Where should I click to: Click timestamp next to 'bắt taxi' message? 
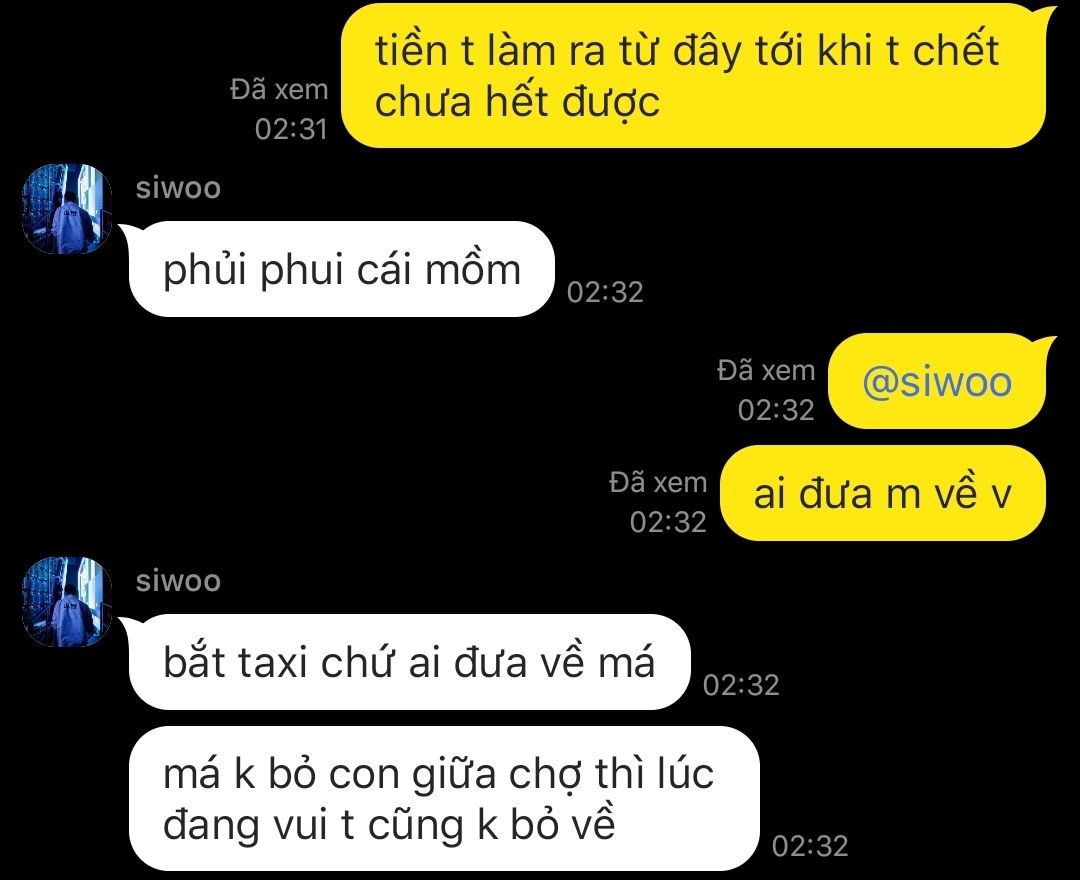(x=741, y=685)
